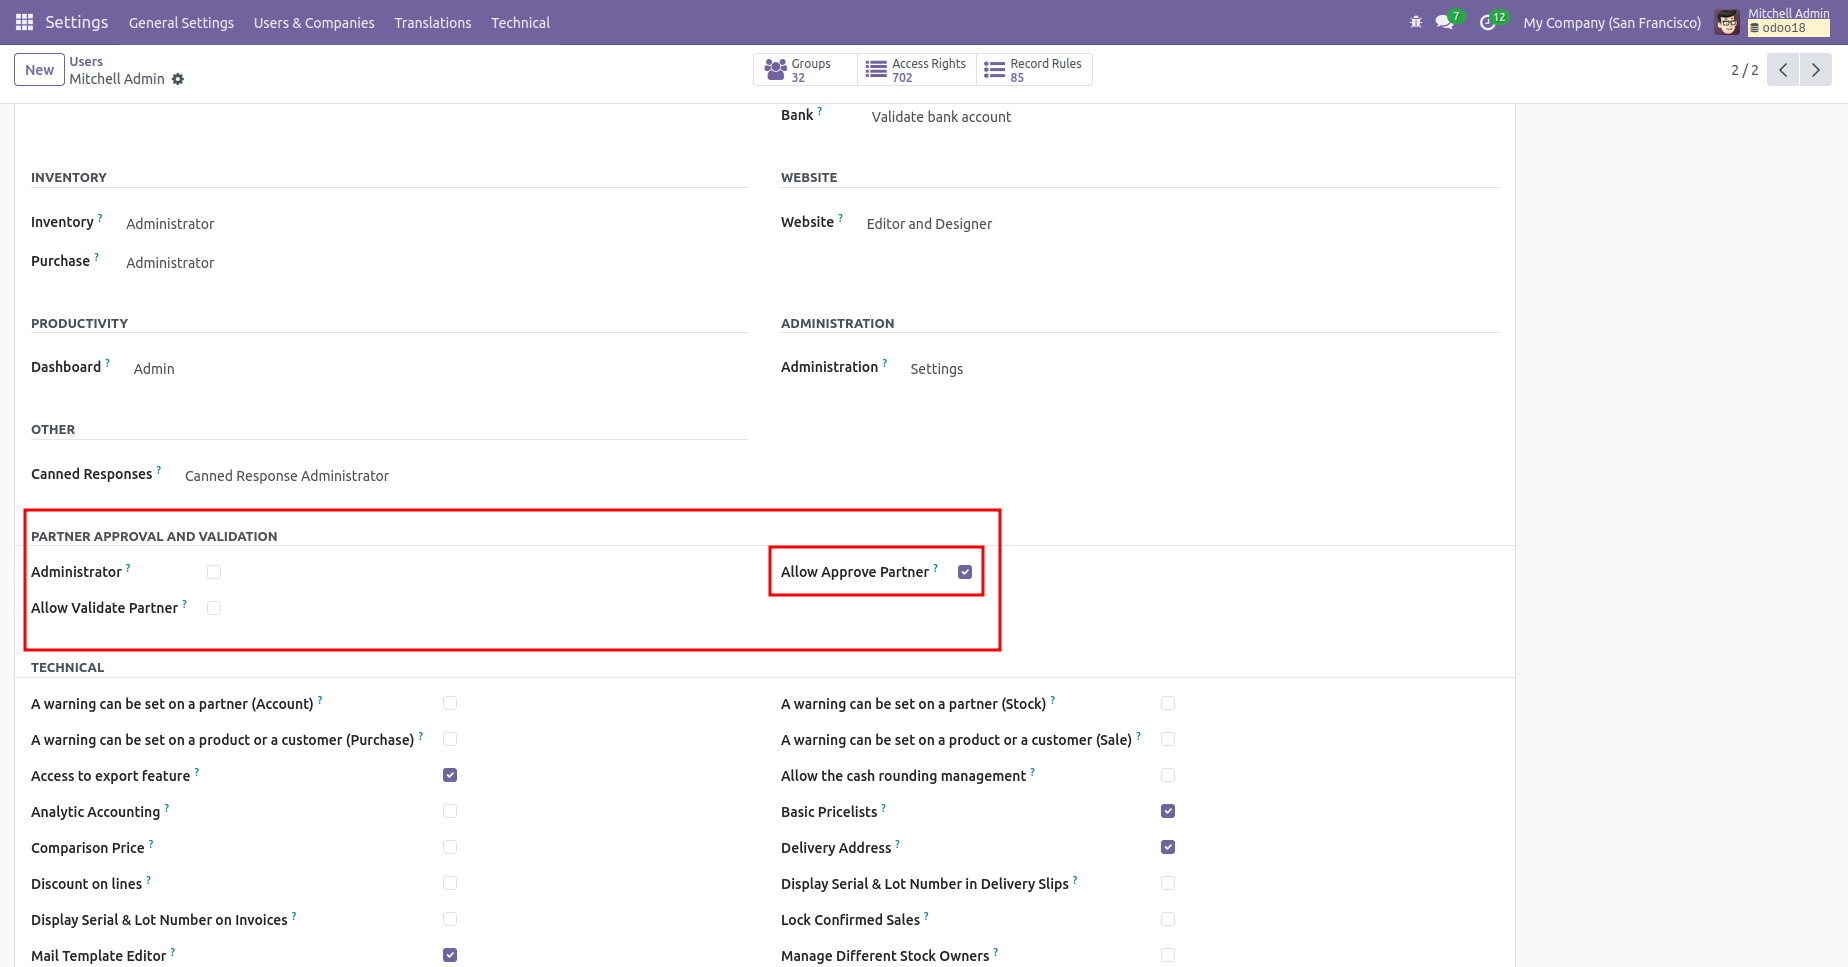This screenshot has height=967, width=1848.
Task: Click the Dashboard field help question mark
Action: pyautogui.click(x=107, y=362)
